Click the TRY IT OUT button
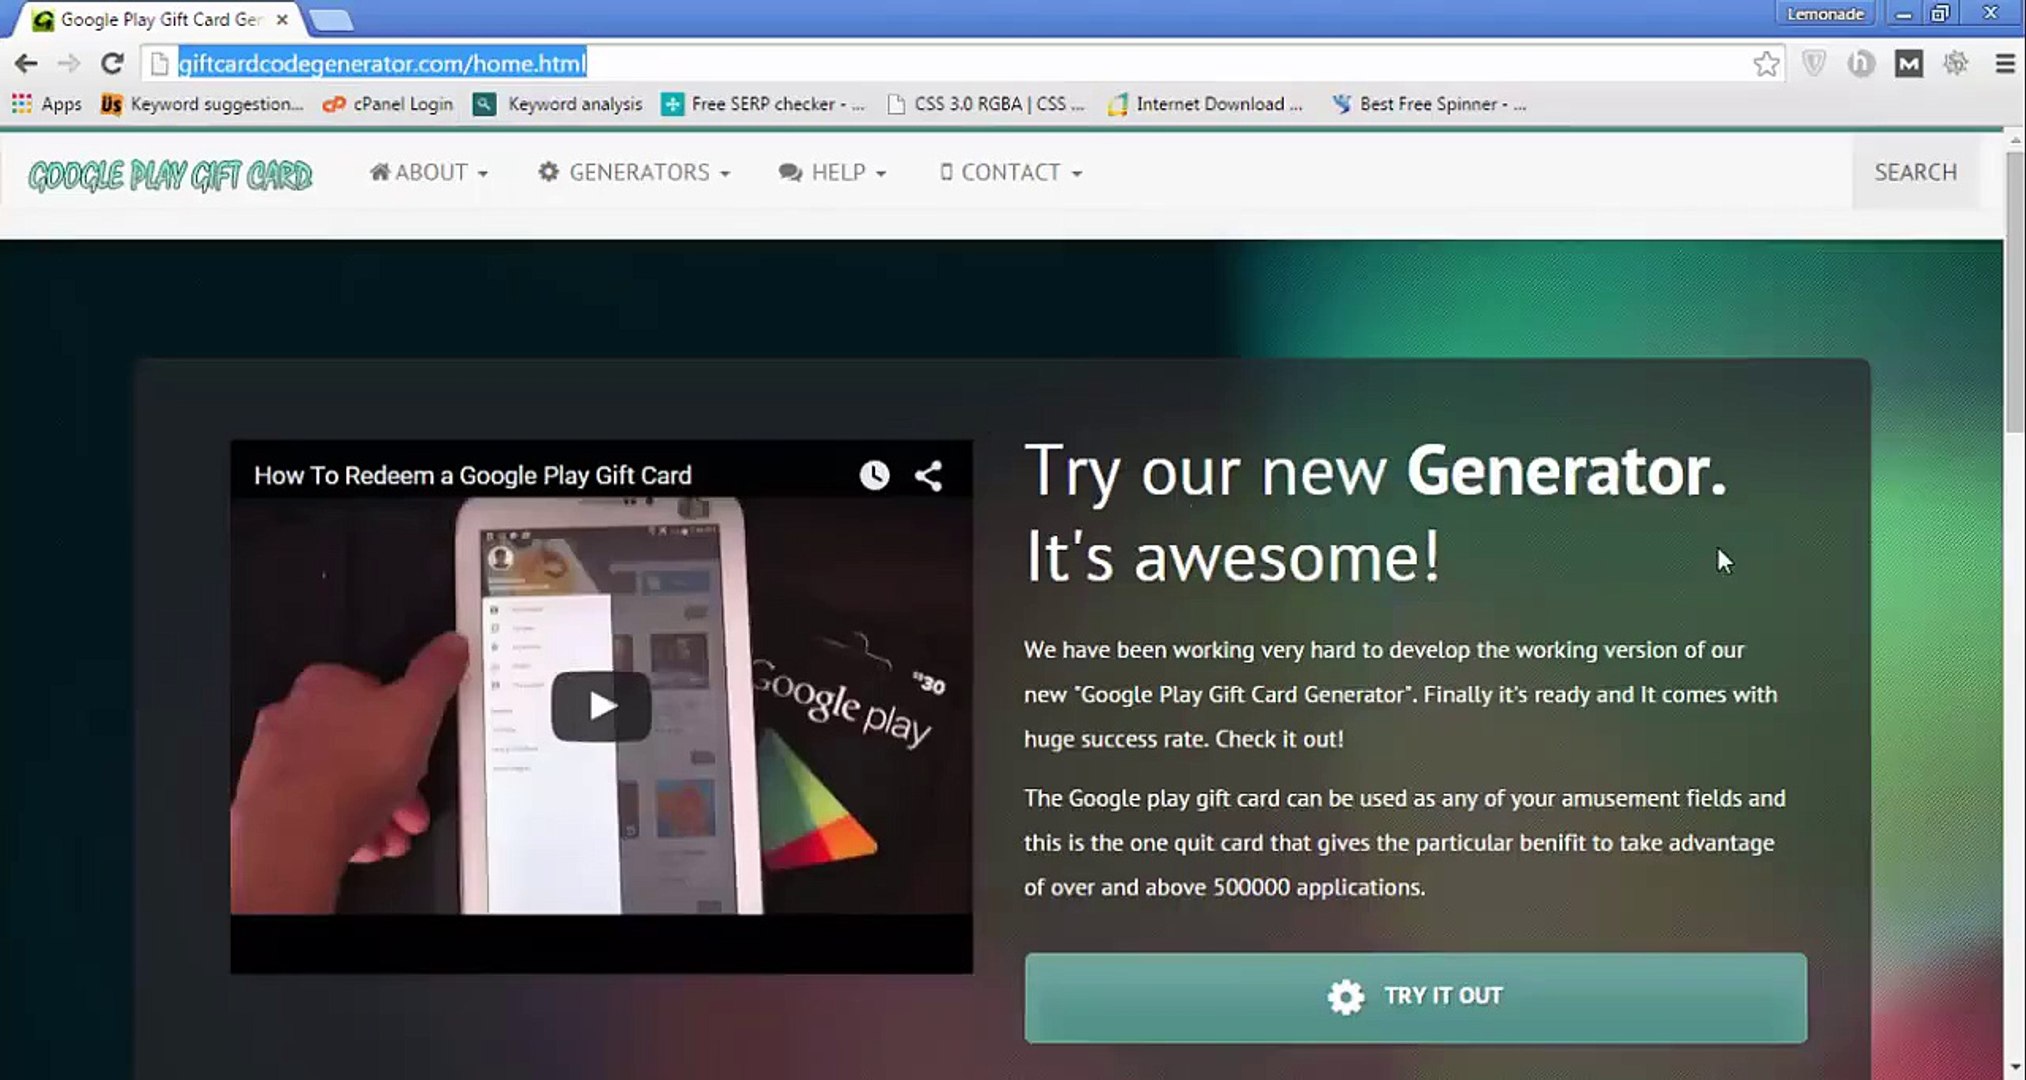Viewport: 2026px width, 1080px height. click(1415, 997)
